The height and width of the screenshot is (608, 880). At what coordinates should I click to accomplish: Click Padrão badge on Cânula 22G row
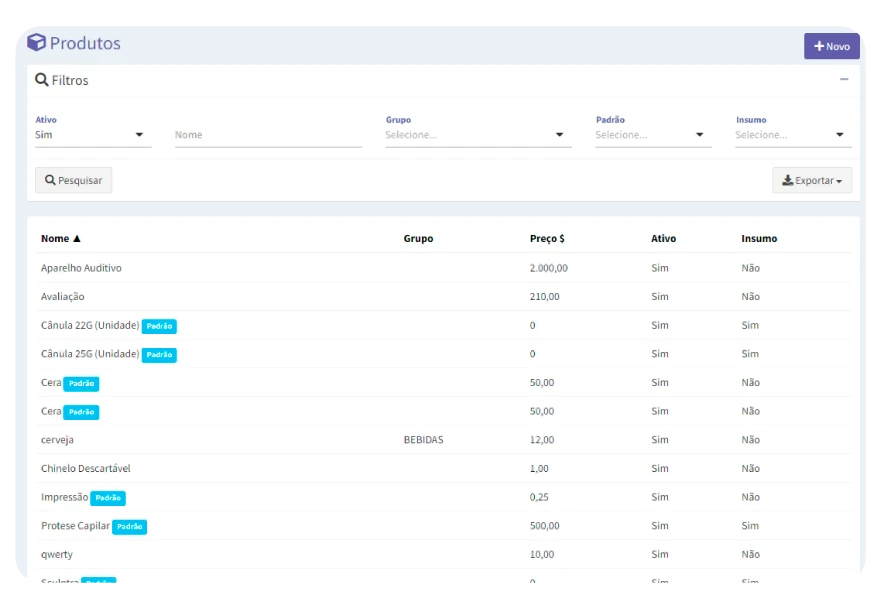pos(159,326)
